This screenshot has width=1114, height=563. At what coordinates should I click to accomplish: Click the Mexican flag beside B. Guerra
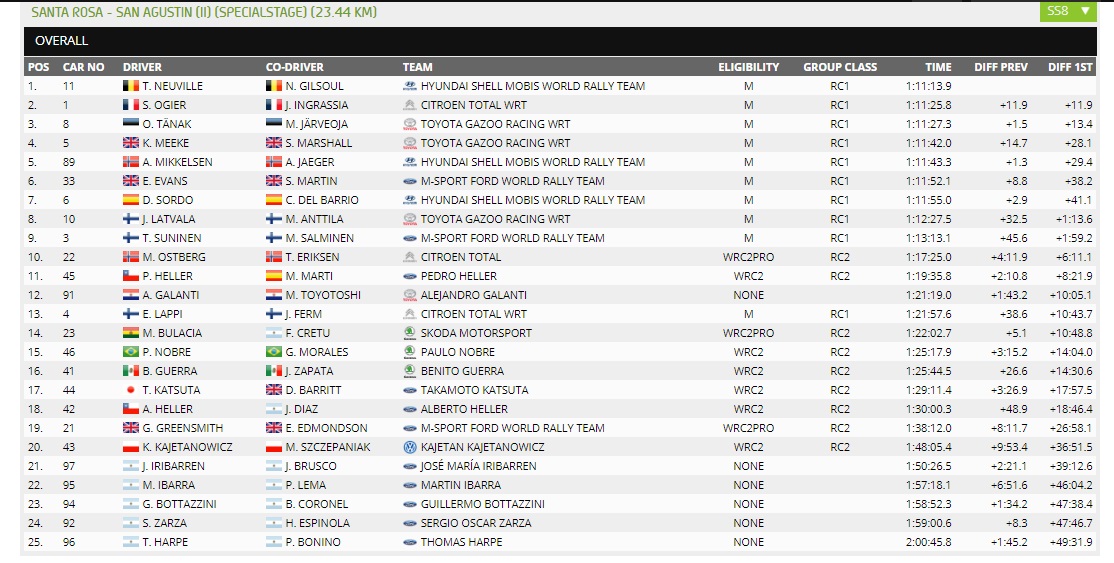(x=131, y=371)
